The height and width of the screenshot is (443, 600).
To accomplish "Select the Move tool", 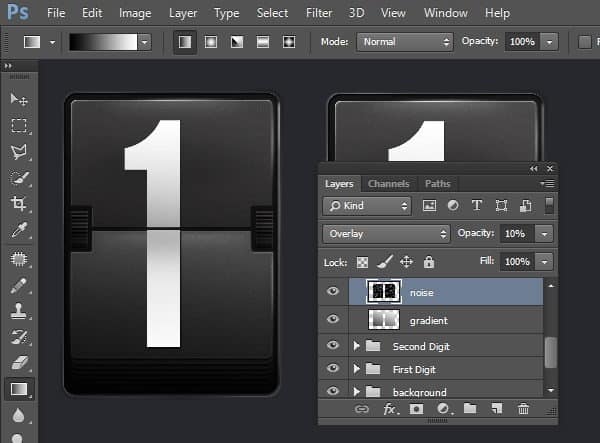I will pyautogui.click(x=19, y=99).
